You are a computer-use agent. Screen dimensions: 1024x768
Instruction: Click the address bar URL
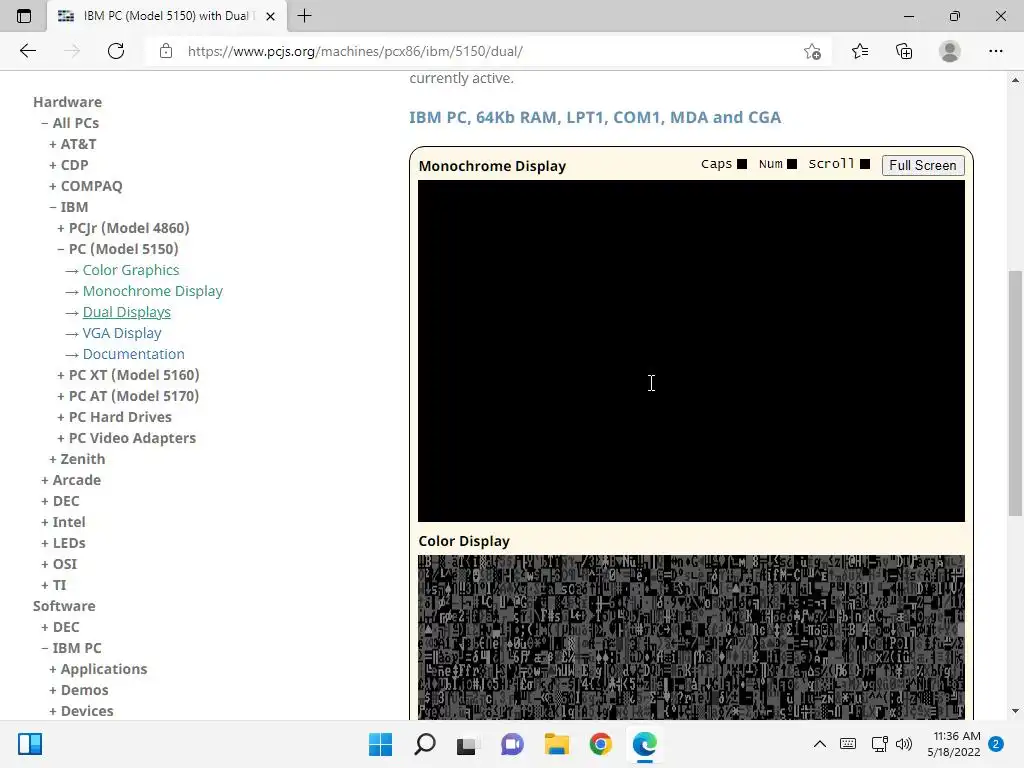tap(355, 51)
